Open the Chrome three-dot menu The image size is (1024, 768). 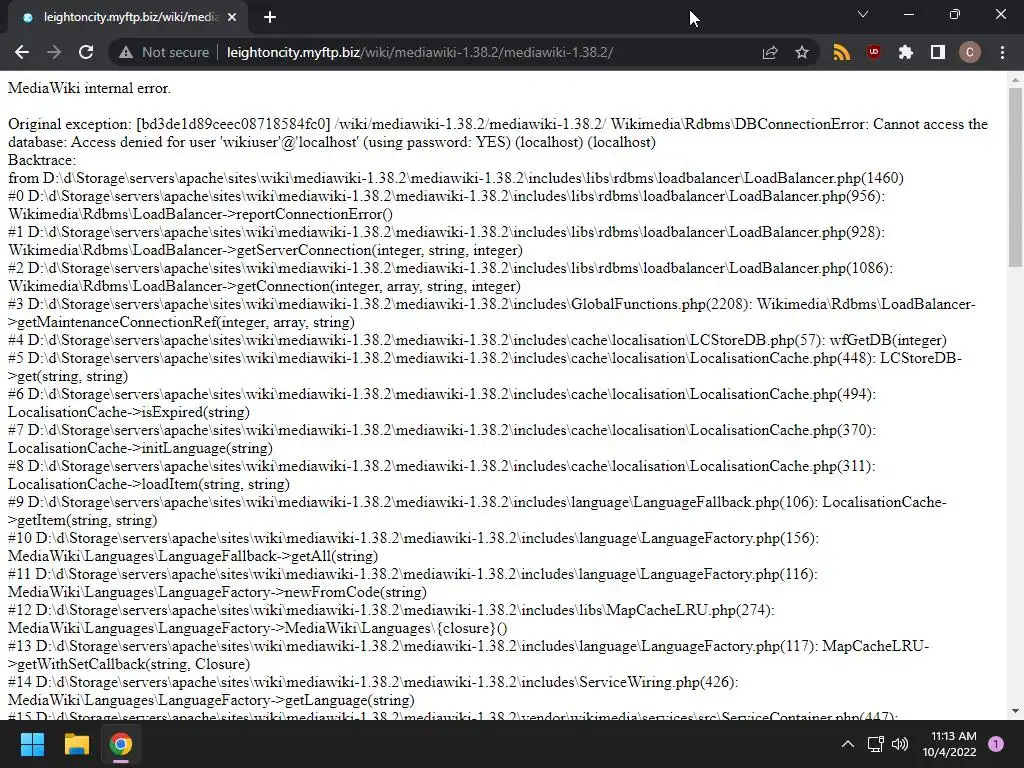pos(1002,52)
